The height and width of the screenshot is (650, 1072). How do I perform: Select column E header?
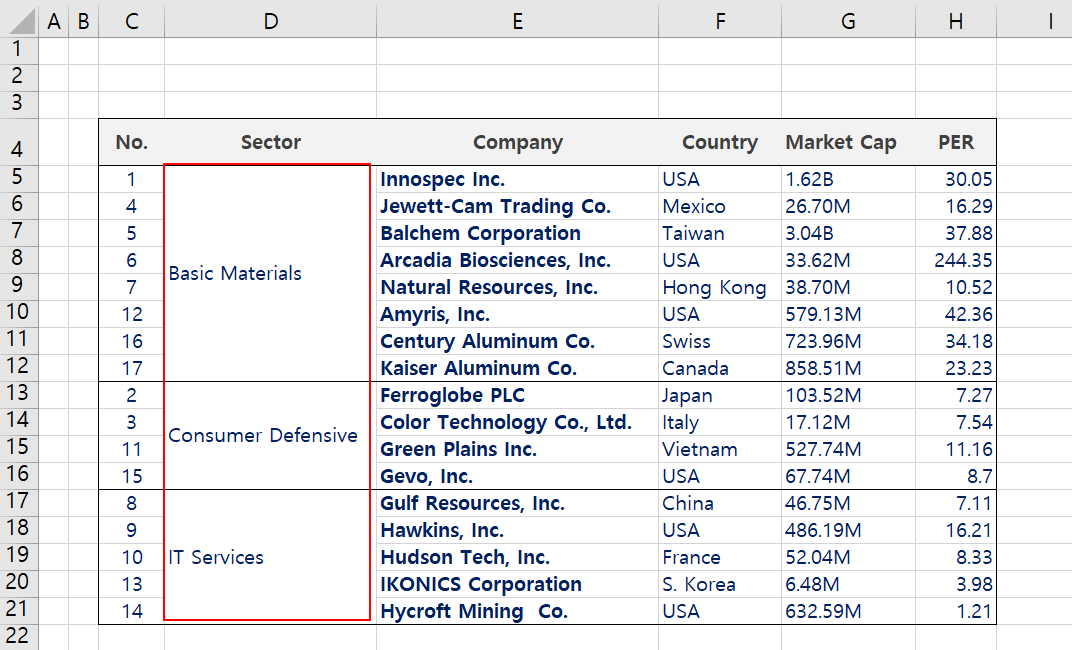point(518,21)
